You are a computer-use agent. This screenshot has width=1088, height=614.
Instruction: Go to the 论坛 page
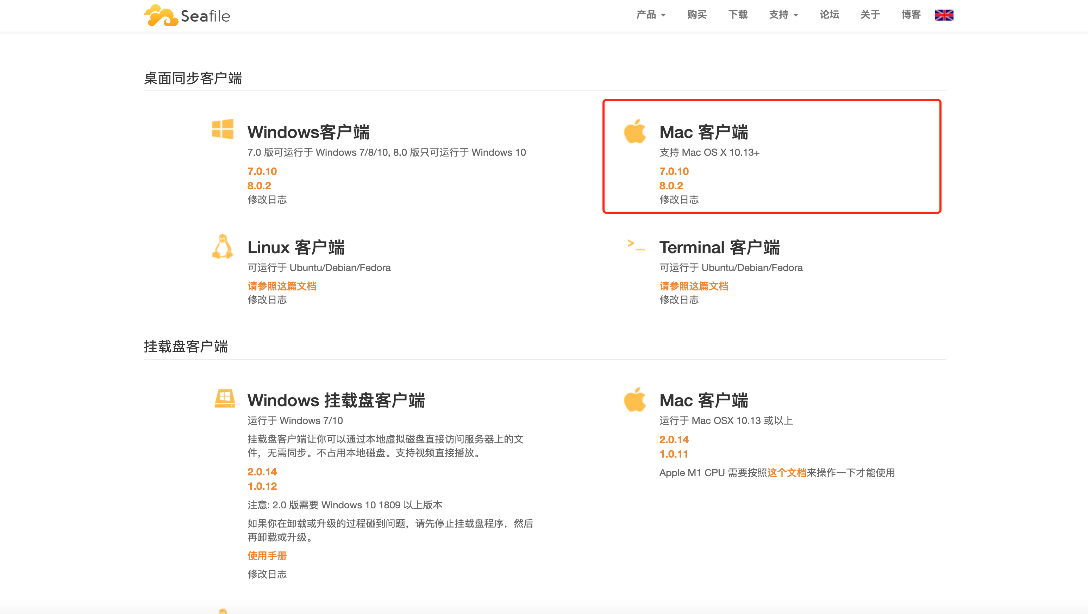[x=829, y=15]
